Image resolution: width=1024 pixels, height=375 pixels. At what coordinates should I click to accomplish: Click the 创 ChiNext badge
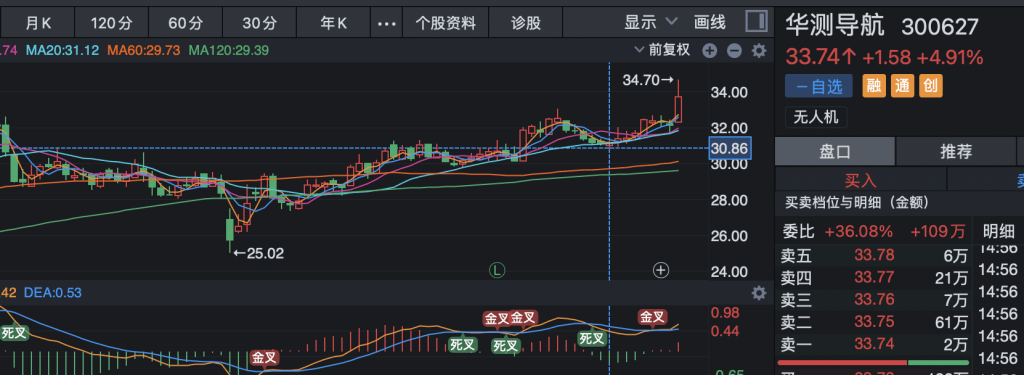click(x=931, y=86)
